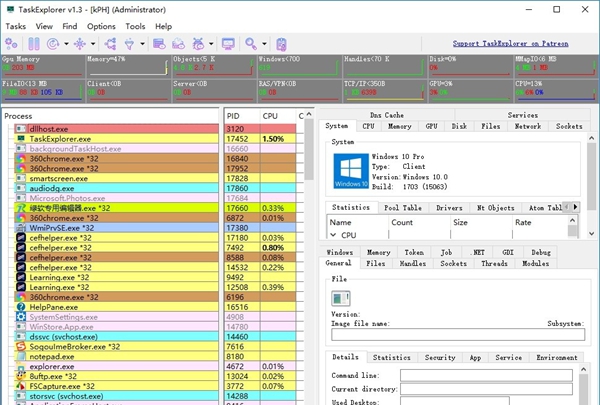The height and width of the screenshot is (405, 600).
Task: Open the Memory tab in the system panel
Action: 399,126
